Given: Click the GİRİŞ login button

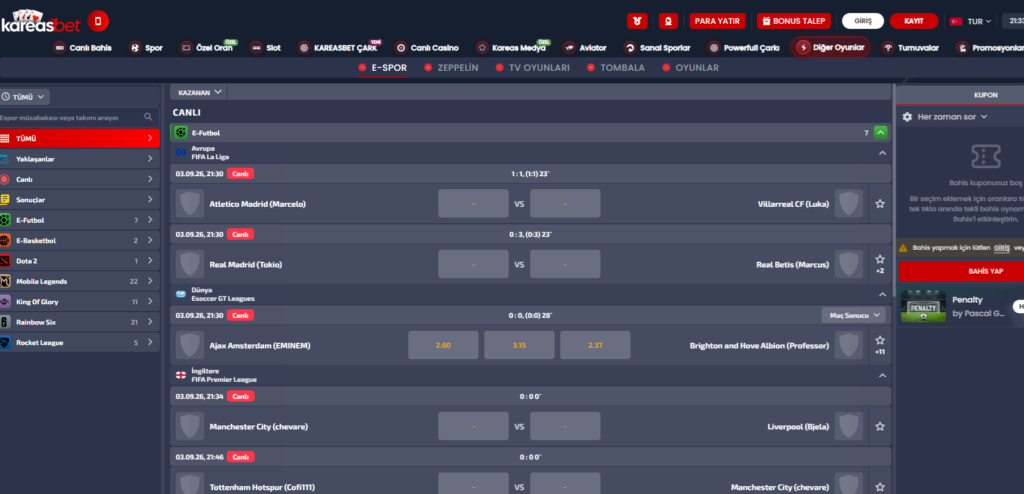Looking at the screenshot, I should (x=863, y=21).
